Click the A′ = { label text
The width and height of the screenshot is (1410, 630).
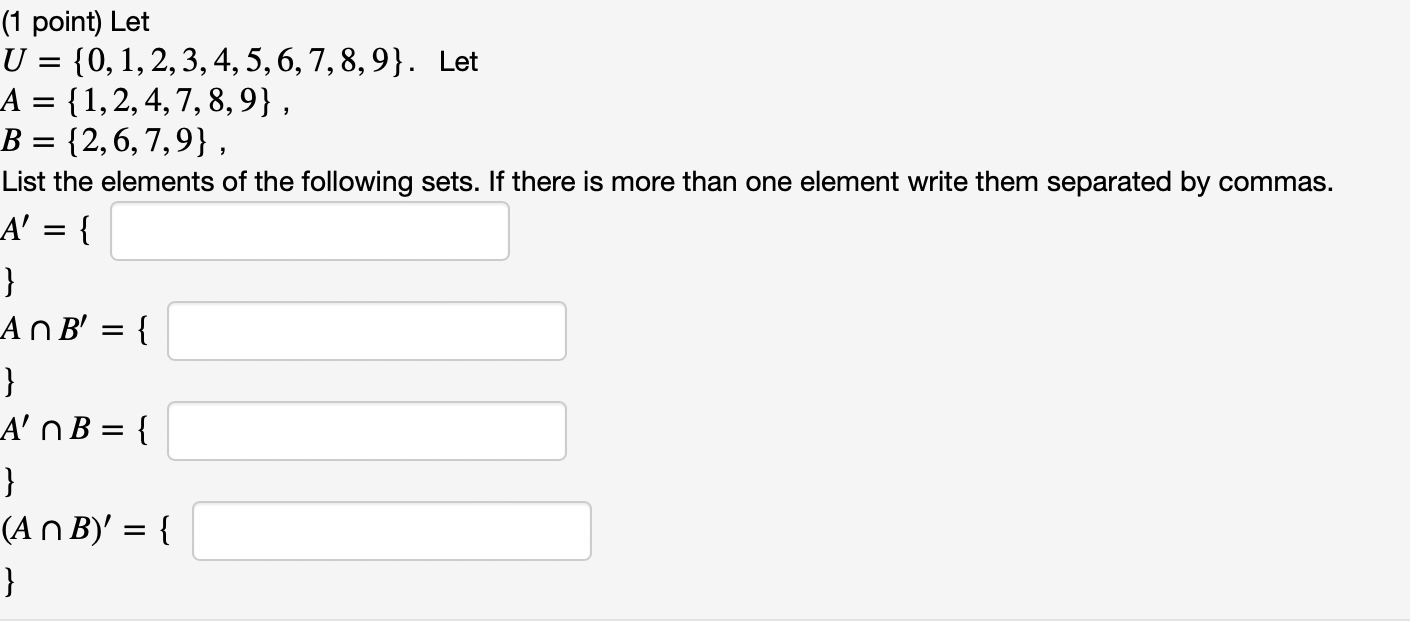pos(45,230)
